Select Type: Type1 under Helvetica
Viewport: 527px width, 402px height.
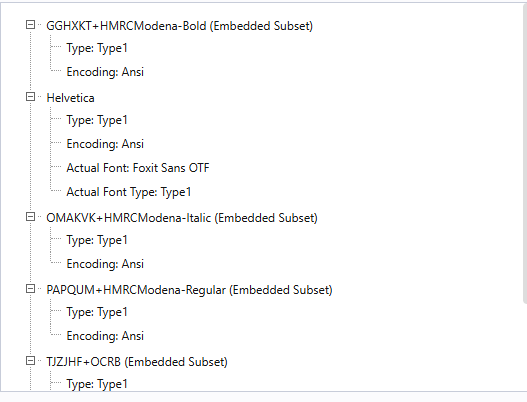point(97,120)
